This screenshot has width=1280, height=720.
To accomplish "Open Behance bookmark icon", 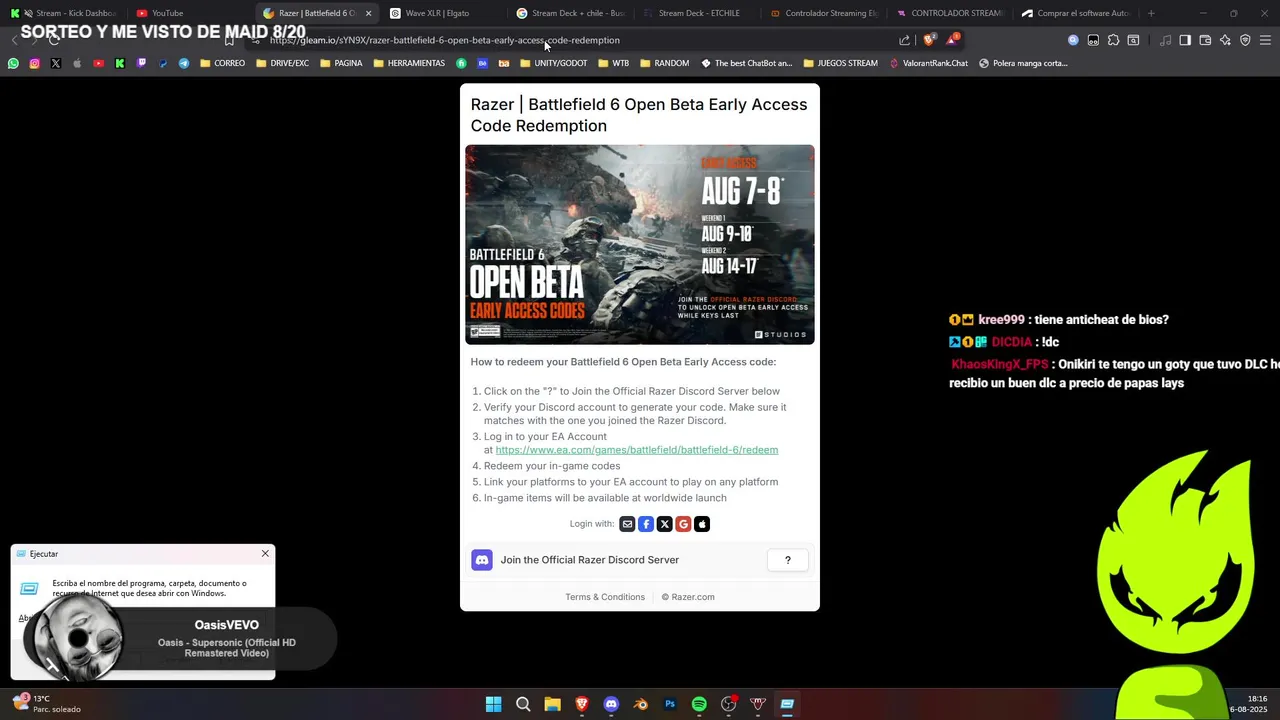I will click(x=483, y=63).
